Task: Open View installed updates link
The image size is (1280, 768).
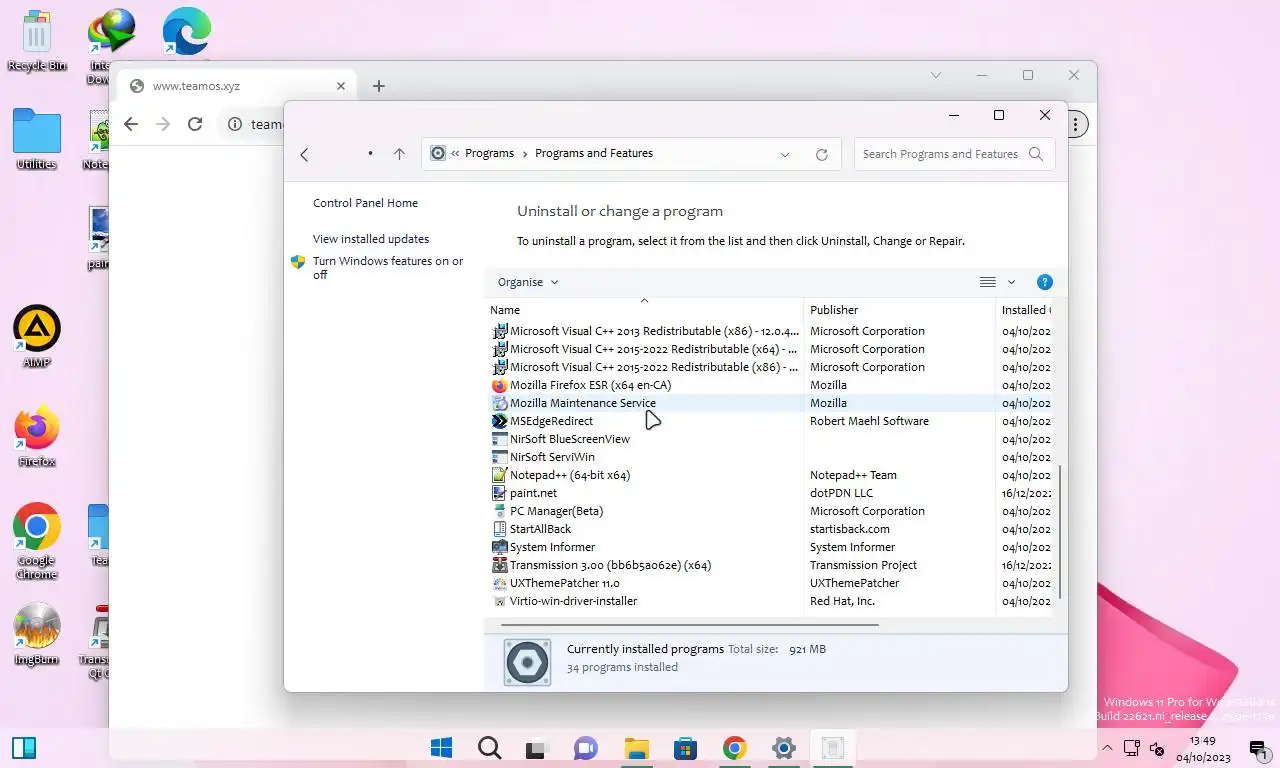Action: [371, 239]
